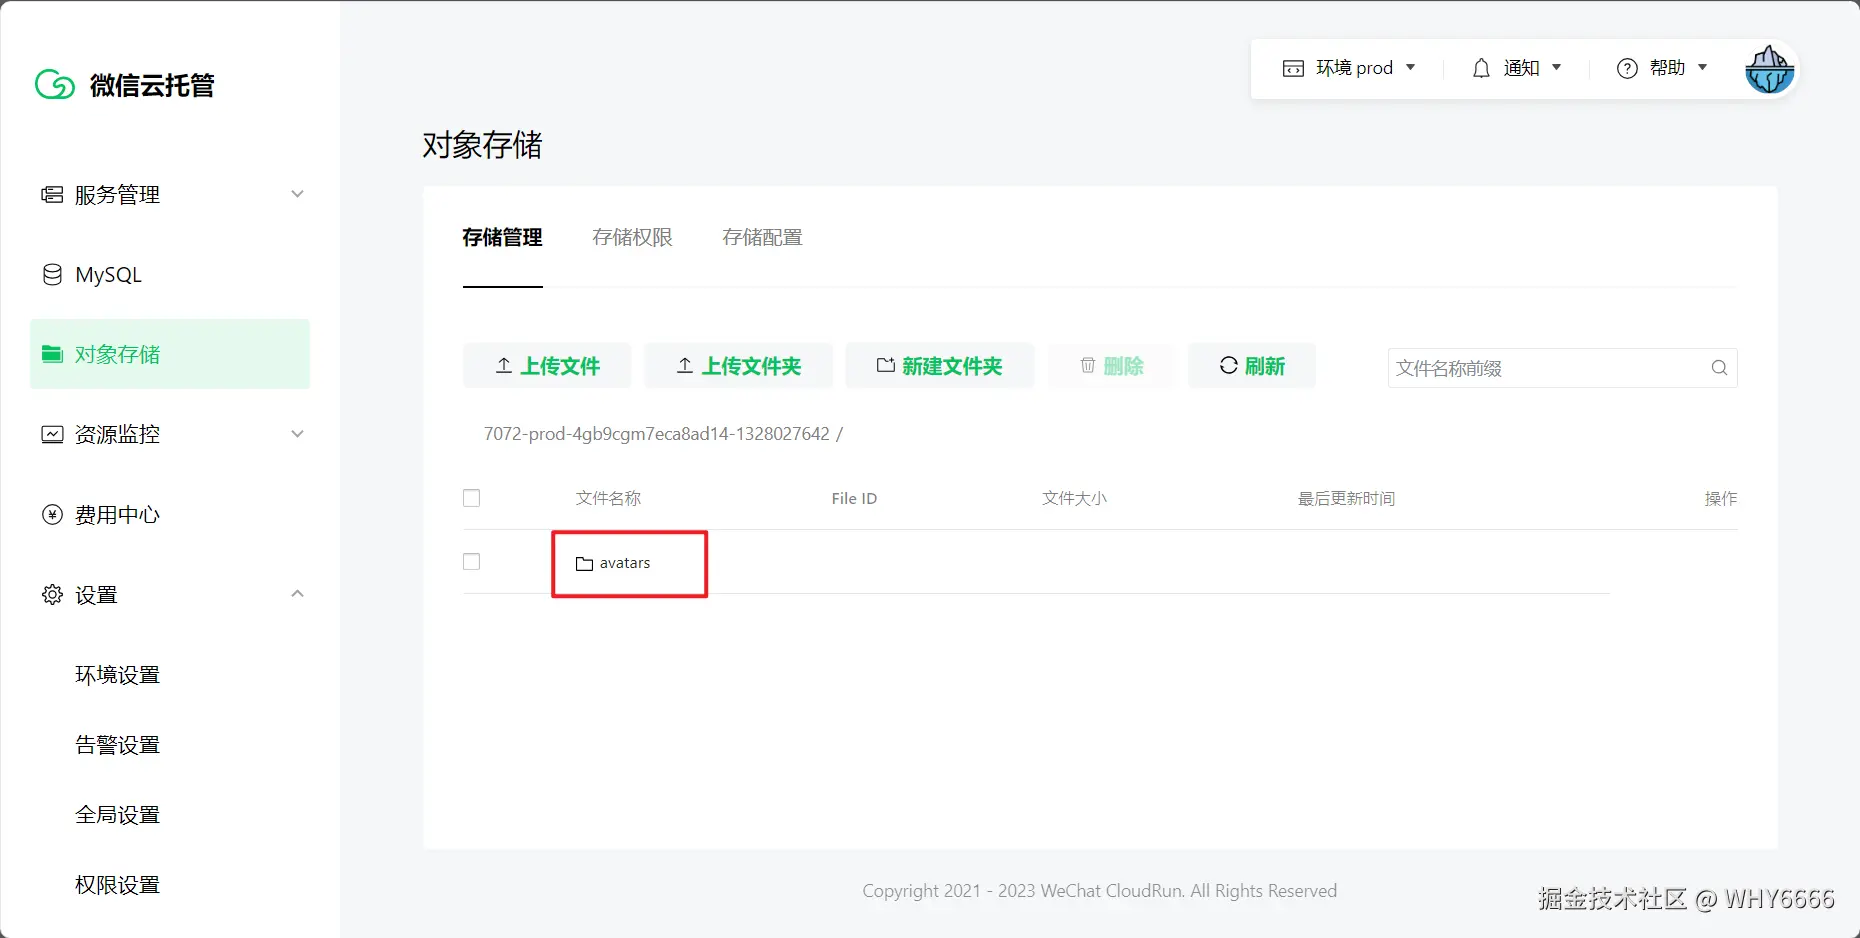The height and width of the screenshot is (938, 1860).
Task: Open the 帮助 dropdown
Action: click(x=1662, y=68)
